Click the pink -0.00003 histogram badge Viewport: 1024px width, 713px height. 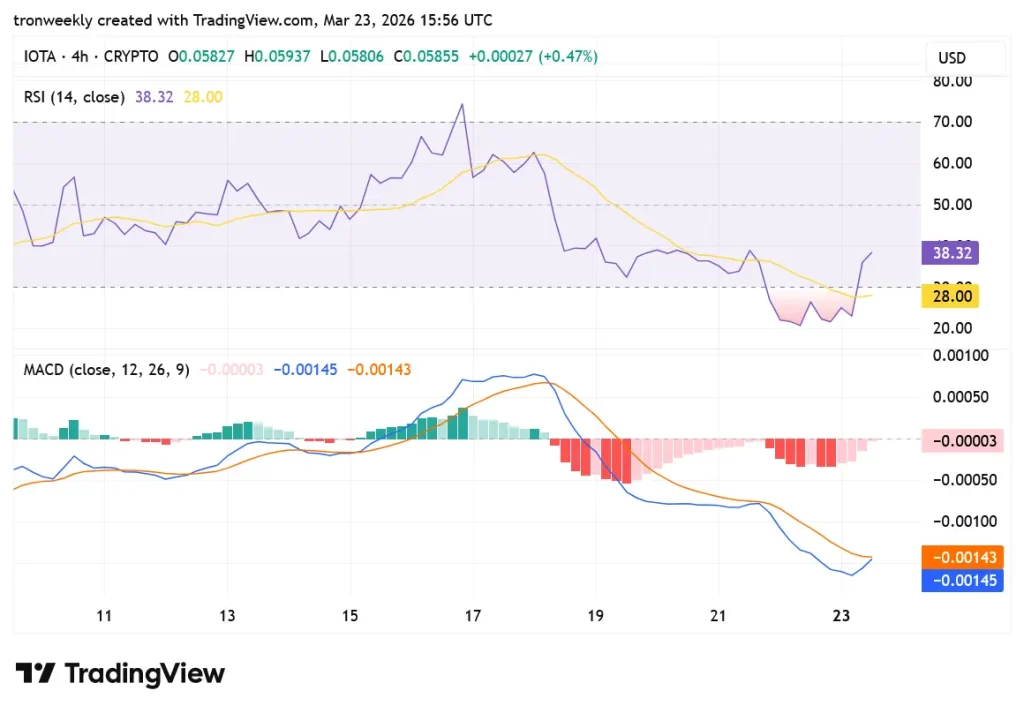(x=961, y=440)
